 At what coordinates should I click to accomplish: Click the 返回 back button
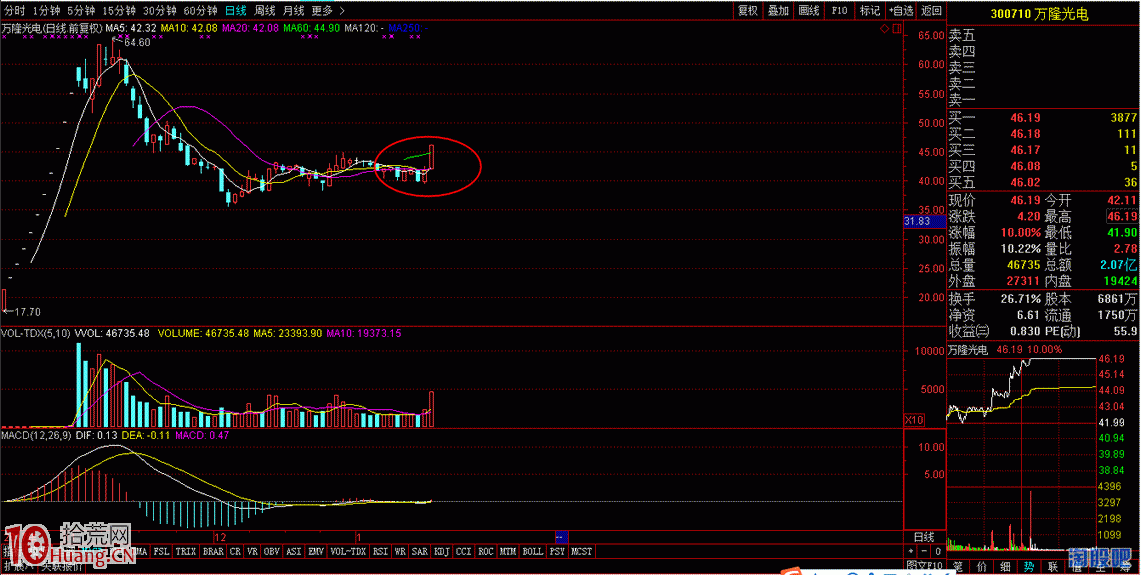coord(931,10)
